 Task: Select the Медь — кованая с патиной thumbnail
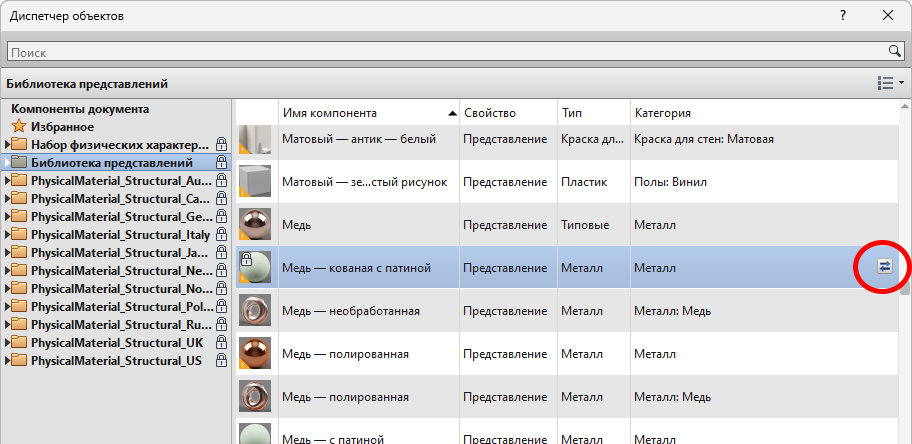click(x=255, y=267)
